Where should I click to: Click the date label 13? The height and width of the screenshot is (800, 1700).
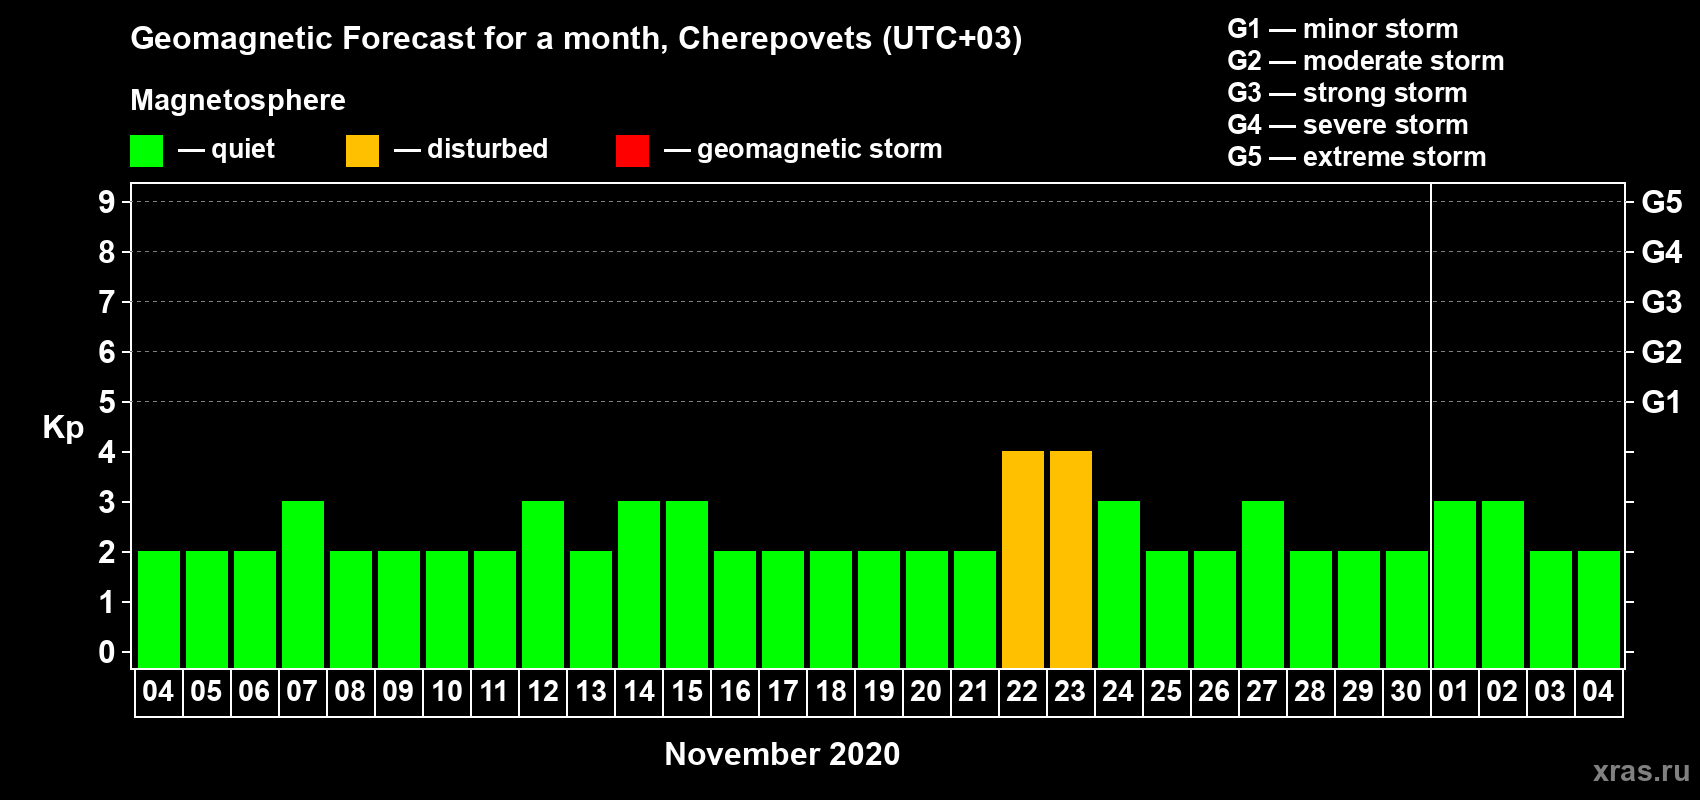tap(590, 692)
